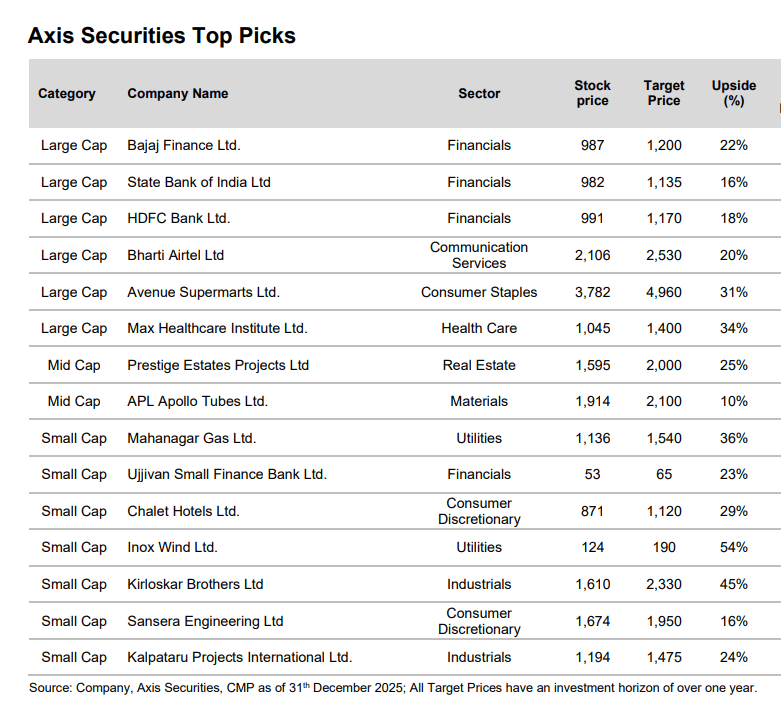781x704 pixels.
Task: Click the Upside (%) column header
Action: [733, 93]
